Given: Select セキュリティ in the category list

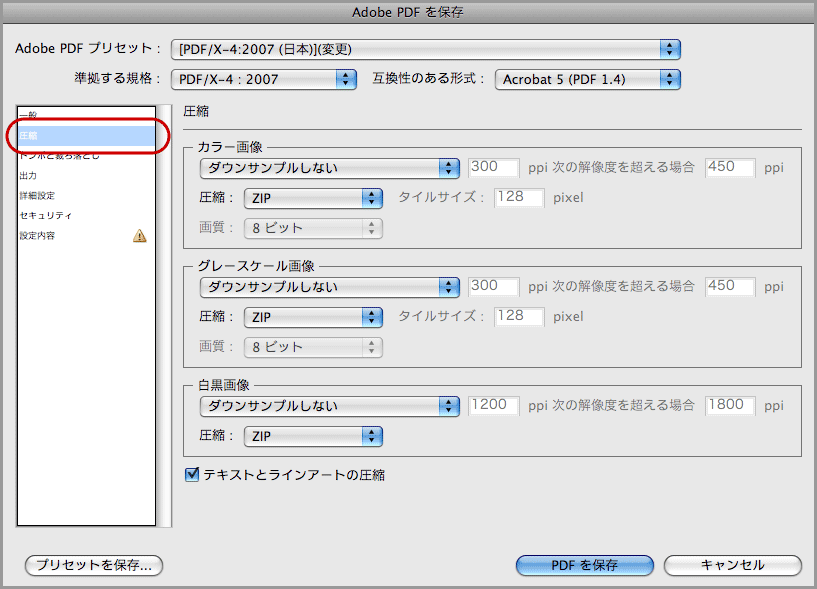Looking at the screenshot, I should point(86,215).
